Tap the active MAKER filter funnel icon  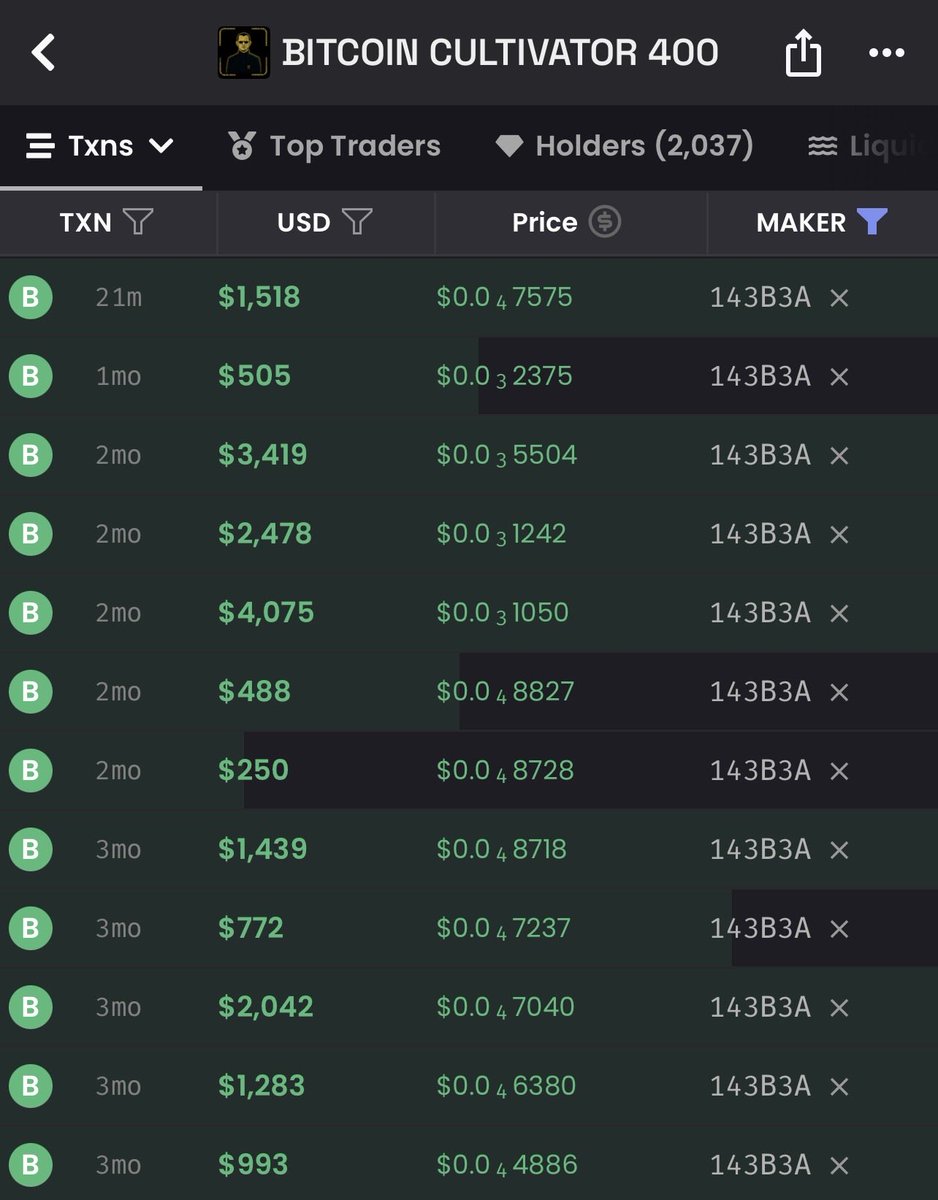[x=872, y=222]
